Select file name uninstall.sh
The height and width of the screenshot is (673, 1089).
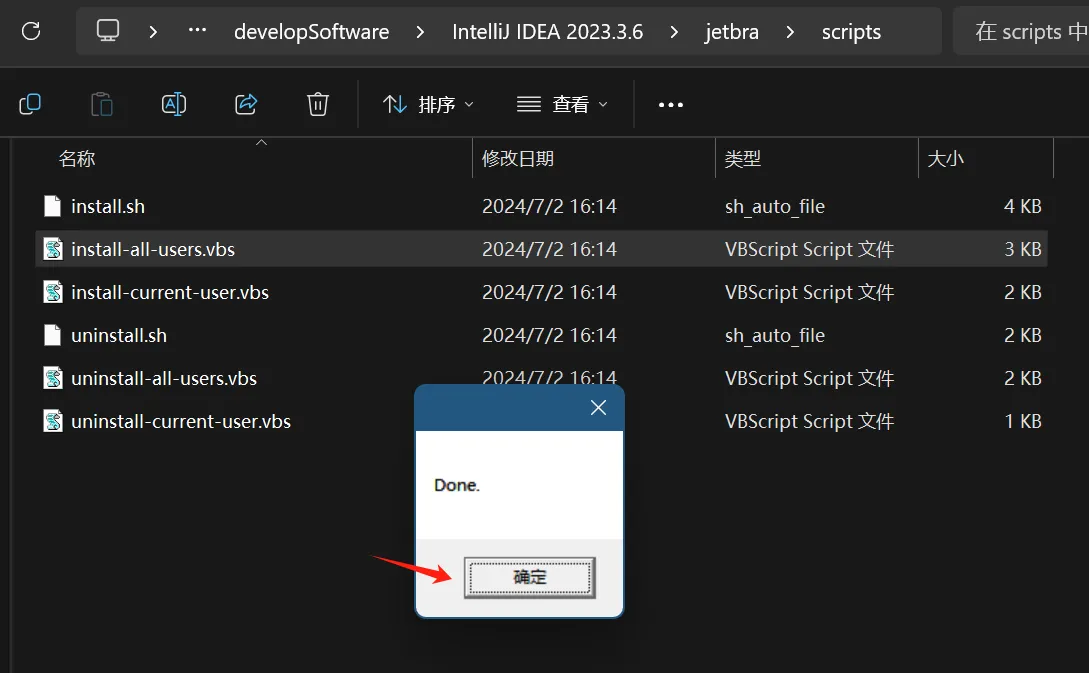(x=119, y=335)
